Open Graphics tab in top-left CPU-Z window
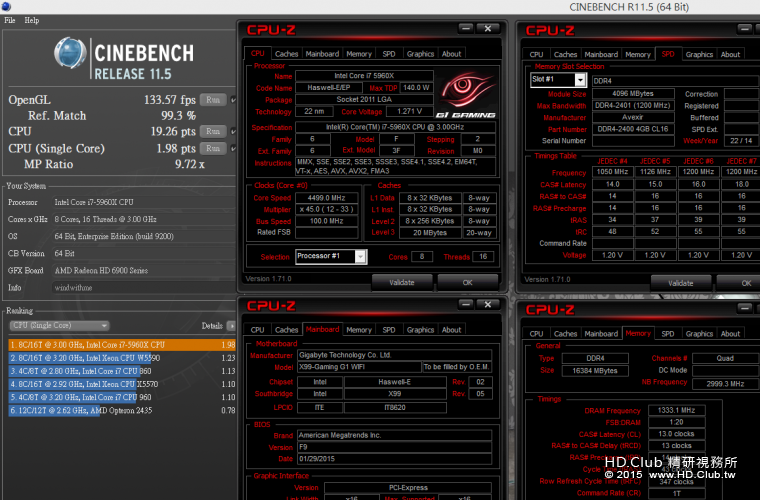 click(x=420, y=54)
